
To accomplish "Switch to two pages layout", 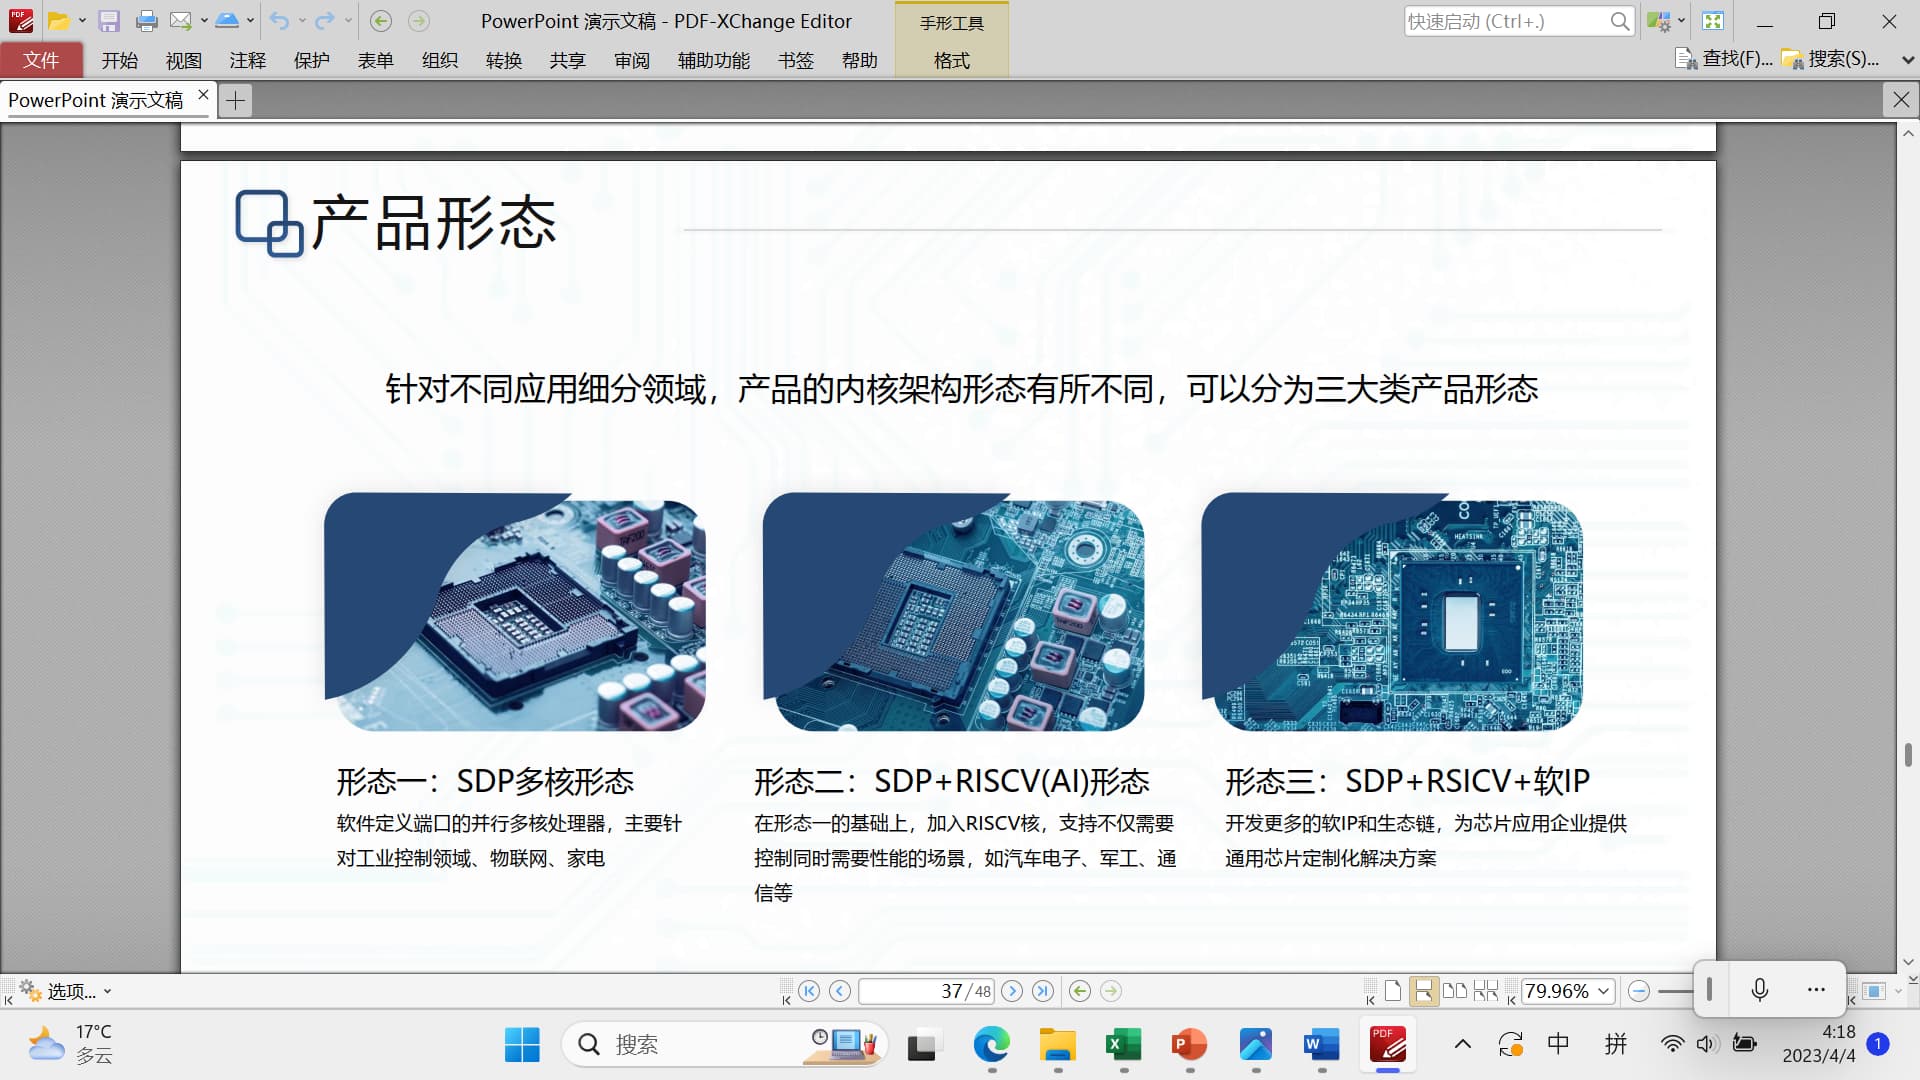I will coord(1454,991).
